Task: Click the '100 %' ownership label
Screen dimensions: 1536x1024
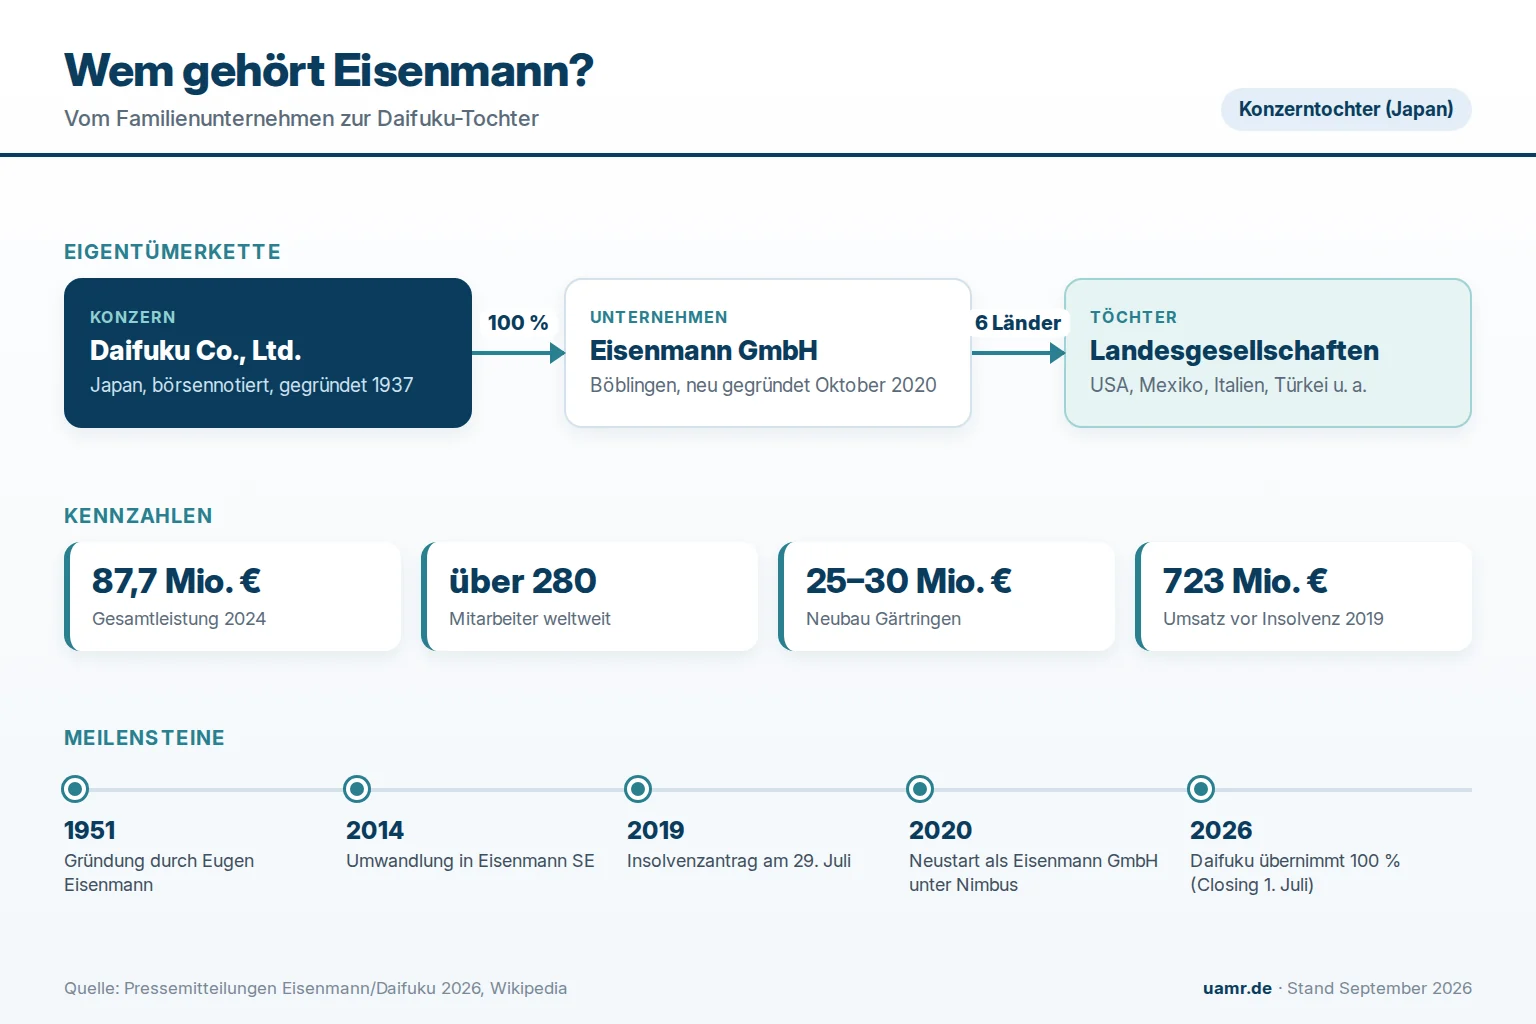Action: coord(518,323)
